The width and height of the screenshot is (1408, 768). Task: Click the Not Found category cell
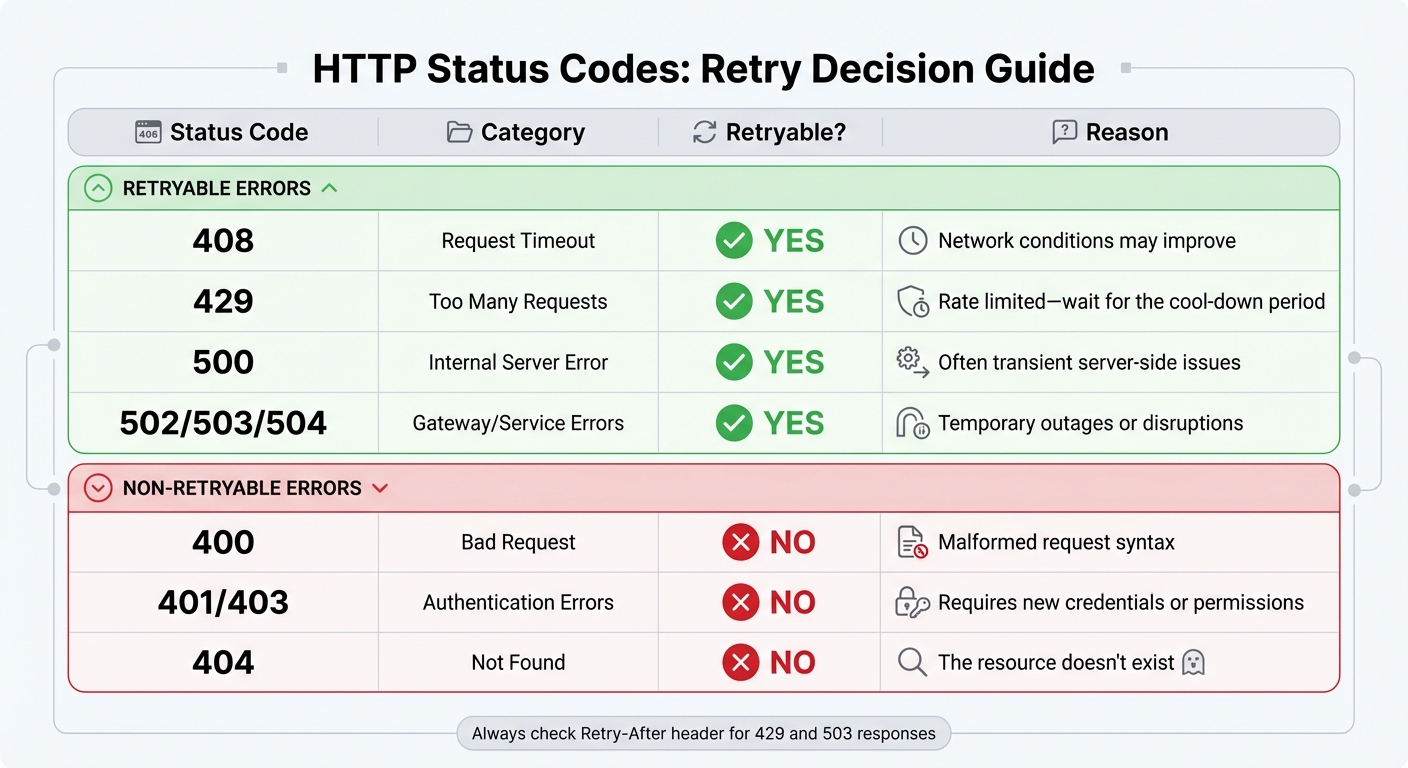coord(518,662)
